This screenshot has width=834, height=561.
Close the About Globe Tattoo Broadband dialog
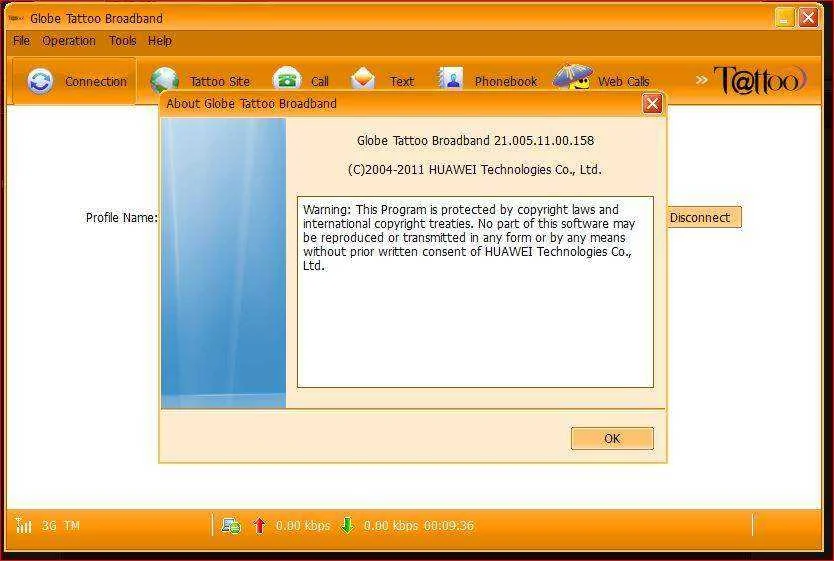[653, 104]
